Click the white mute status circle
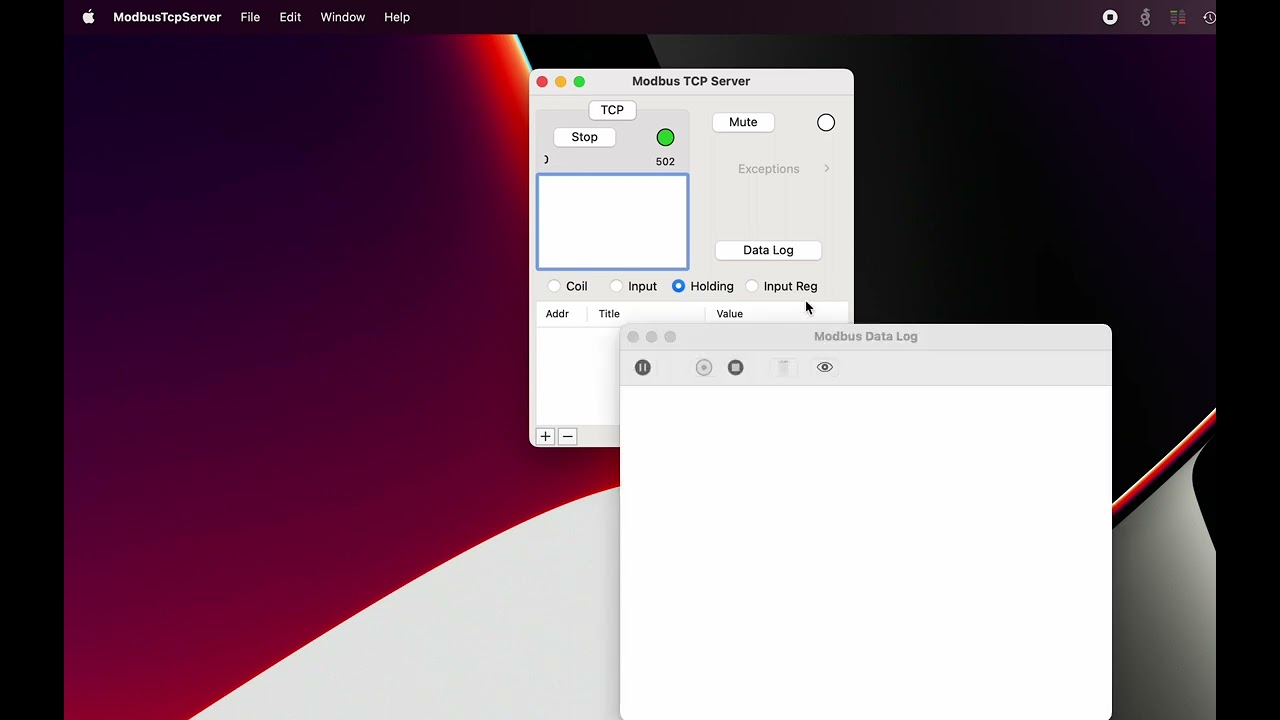1280x720 pixels. click(826, 123)
